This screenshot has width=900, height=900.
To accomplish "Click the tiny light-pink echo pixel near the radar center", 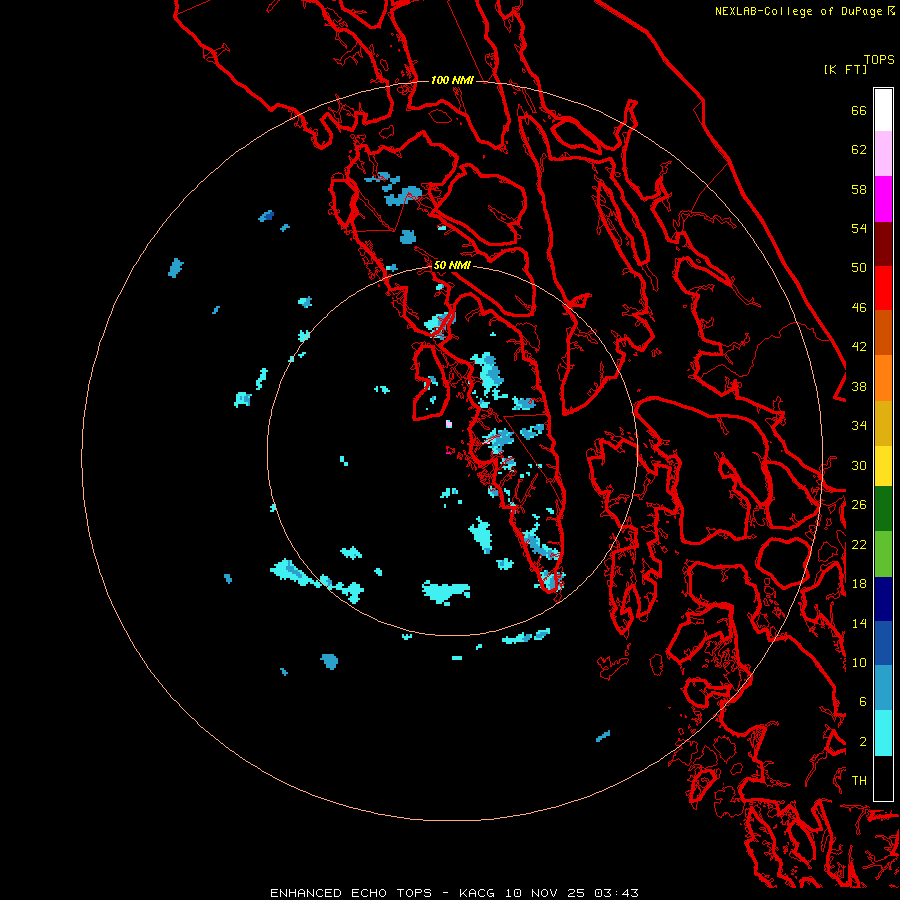I will click(x=449, y=424).
